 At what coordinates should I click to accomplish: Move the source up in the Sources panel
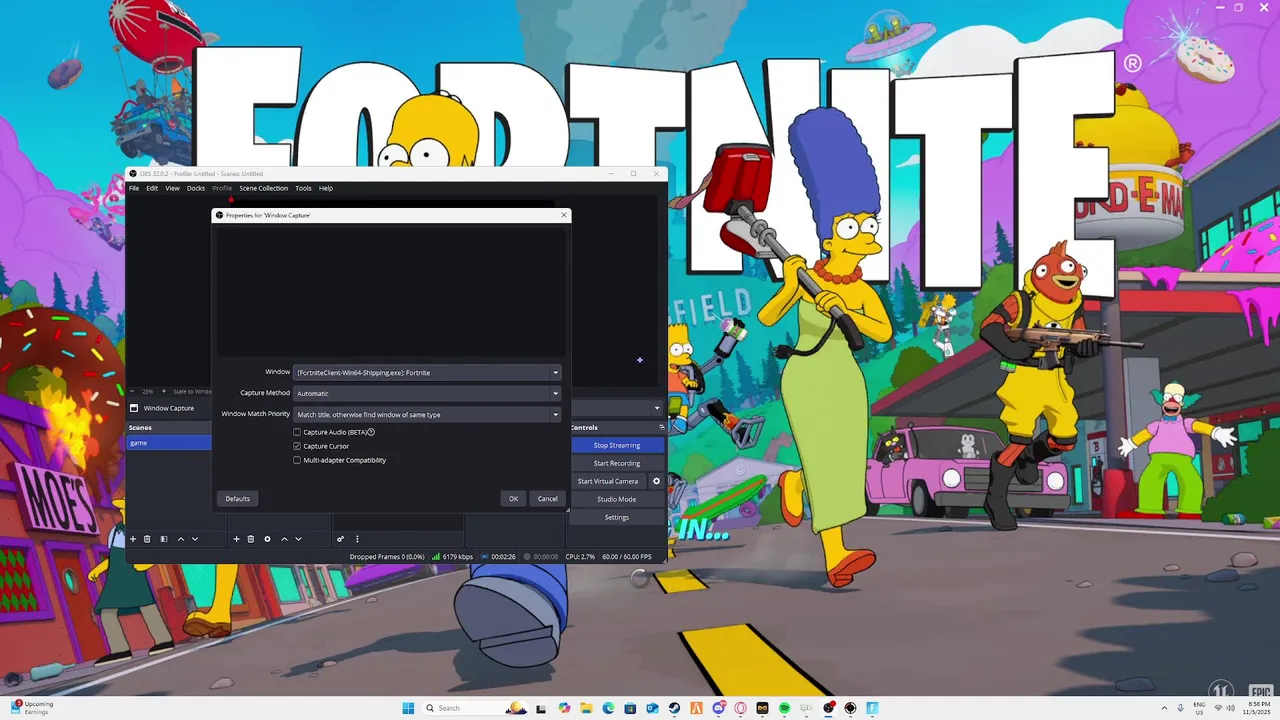point(284,539)
